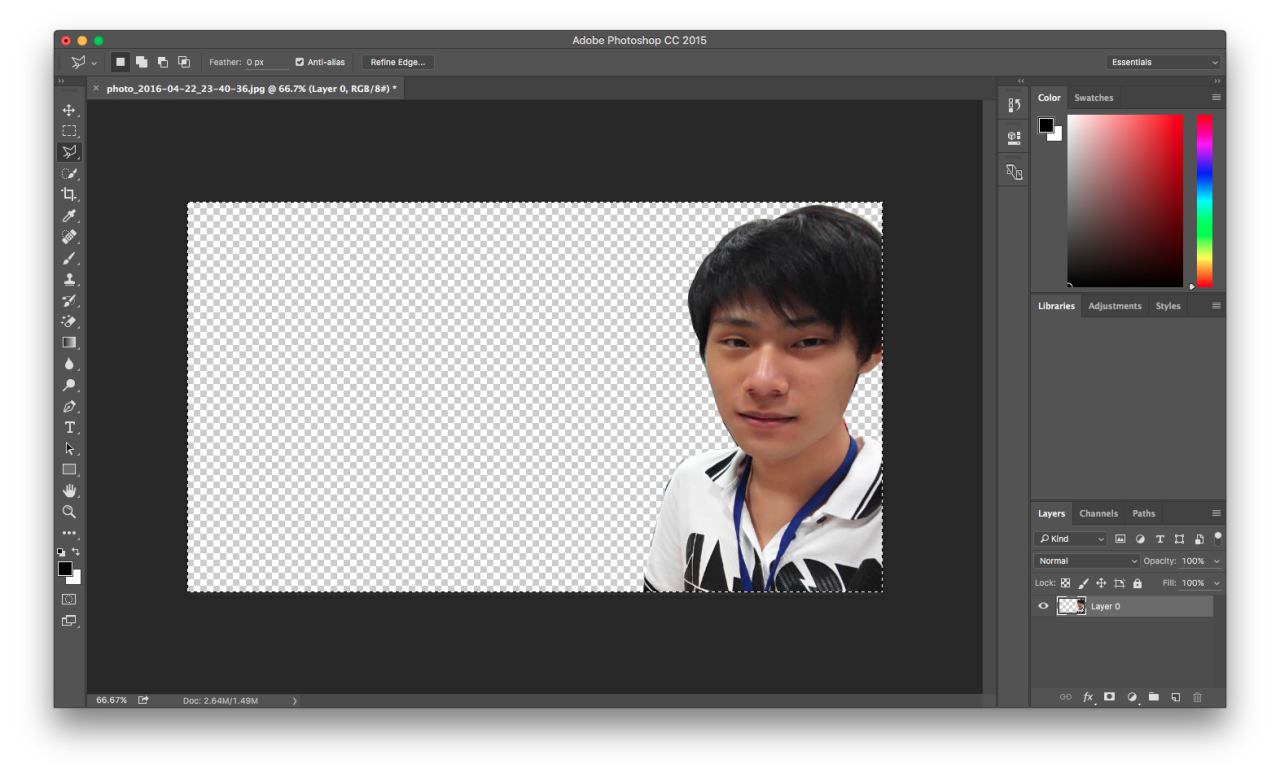This screenshot has width=1280, height=781.
Task: Select the Blur tool
Action: pyautogui.click(x=69, y=364)
